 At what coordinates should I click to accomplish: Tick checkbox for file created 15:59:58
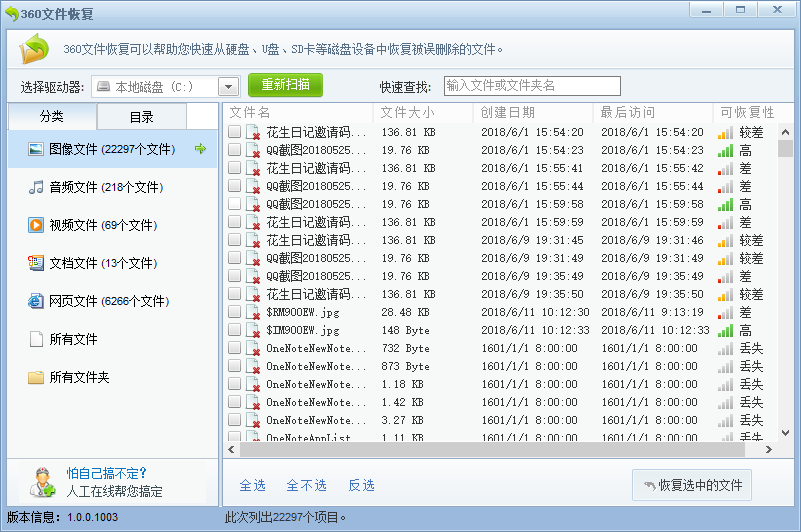[x=234, y=204]
